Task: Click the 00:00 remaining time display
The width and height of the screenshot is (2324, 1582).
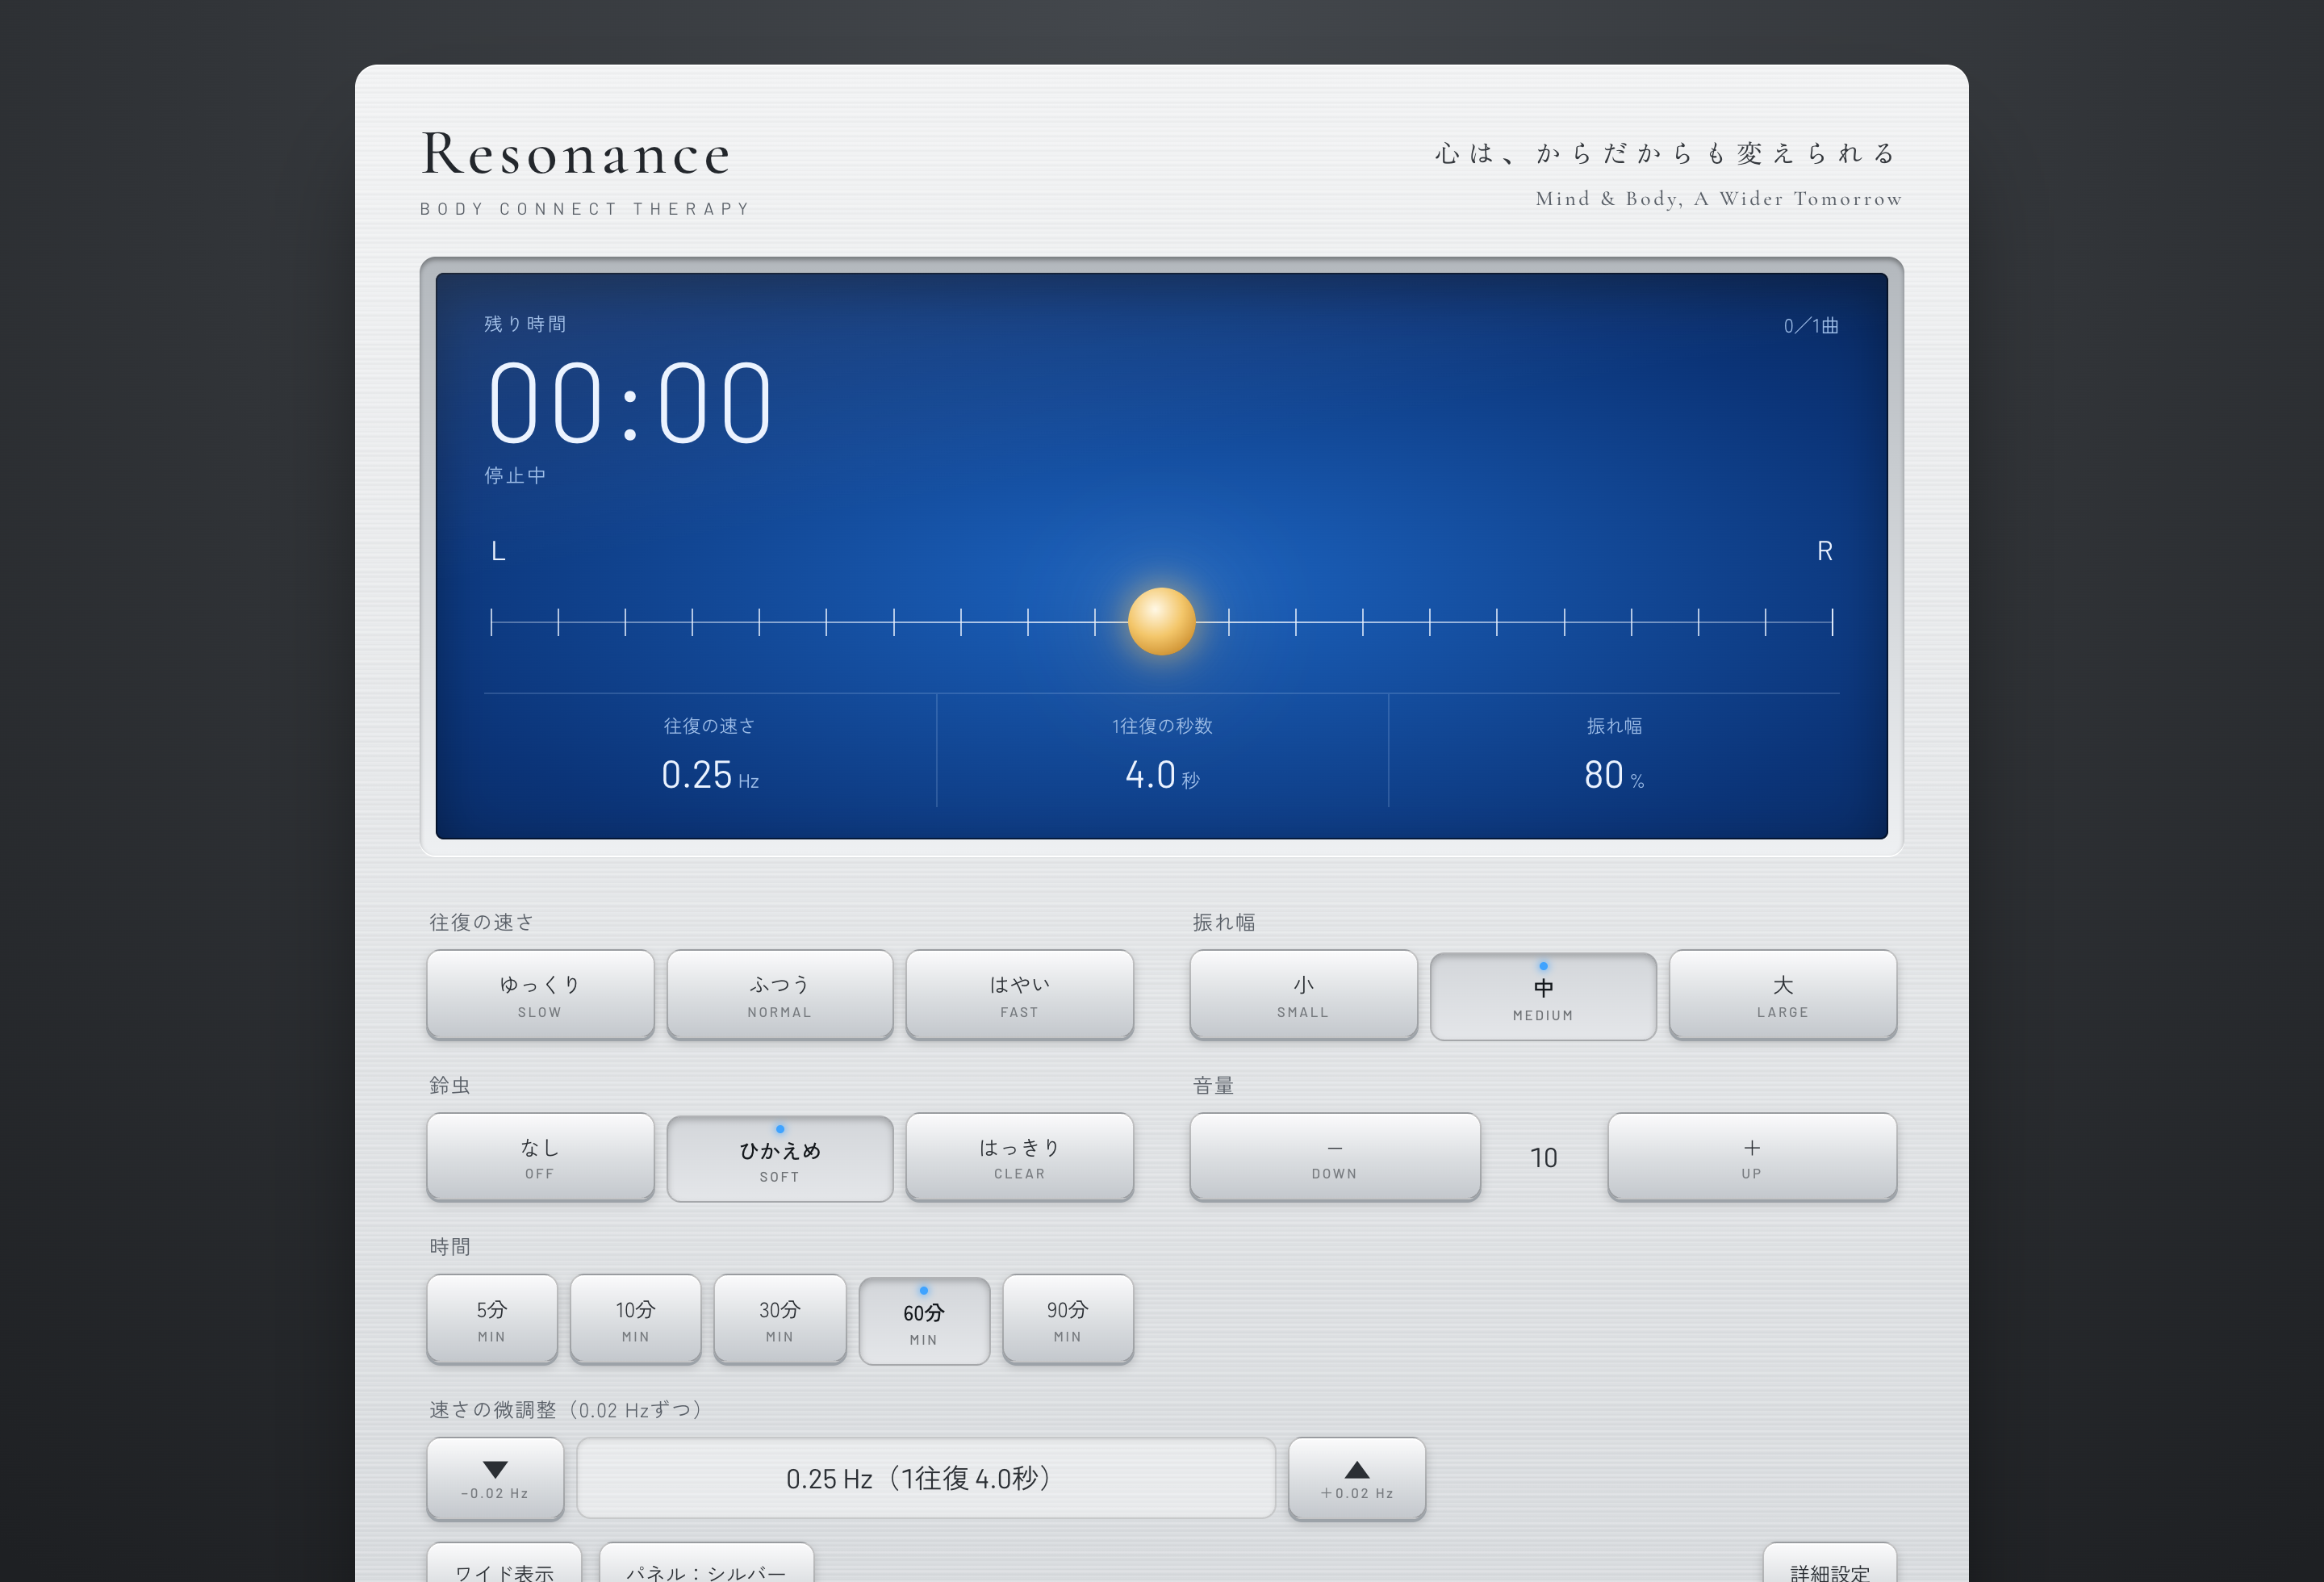Action: point(630,402)
